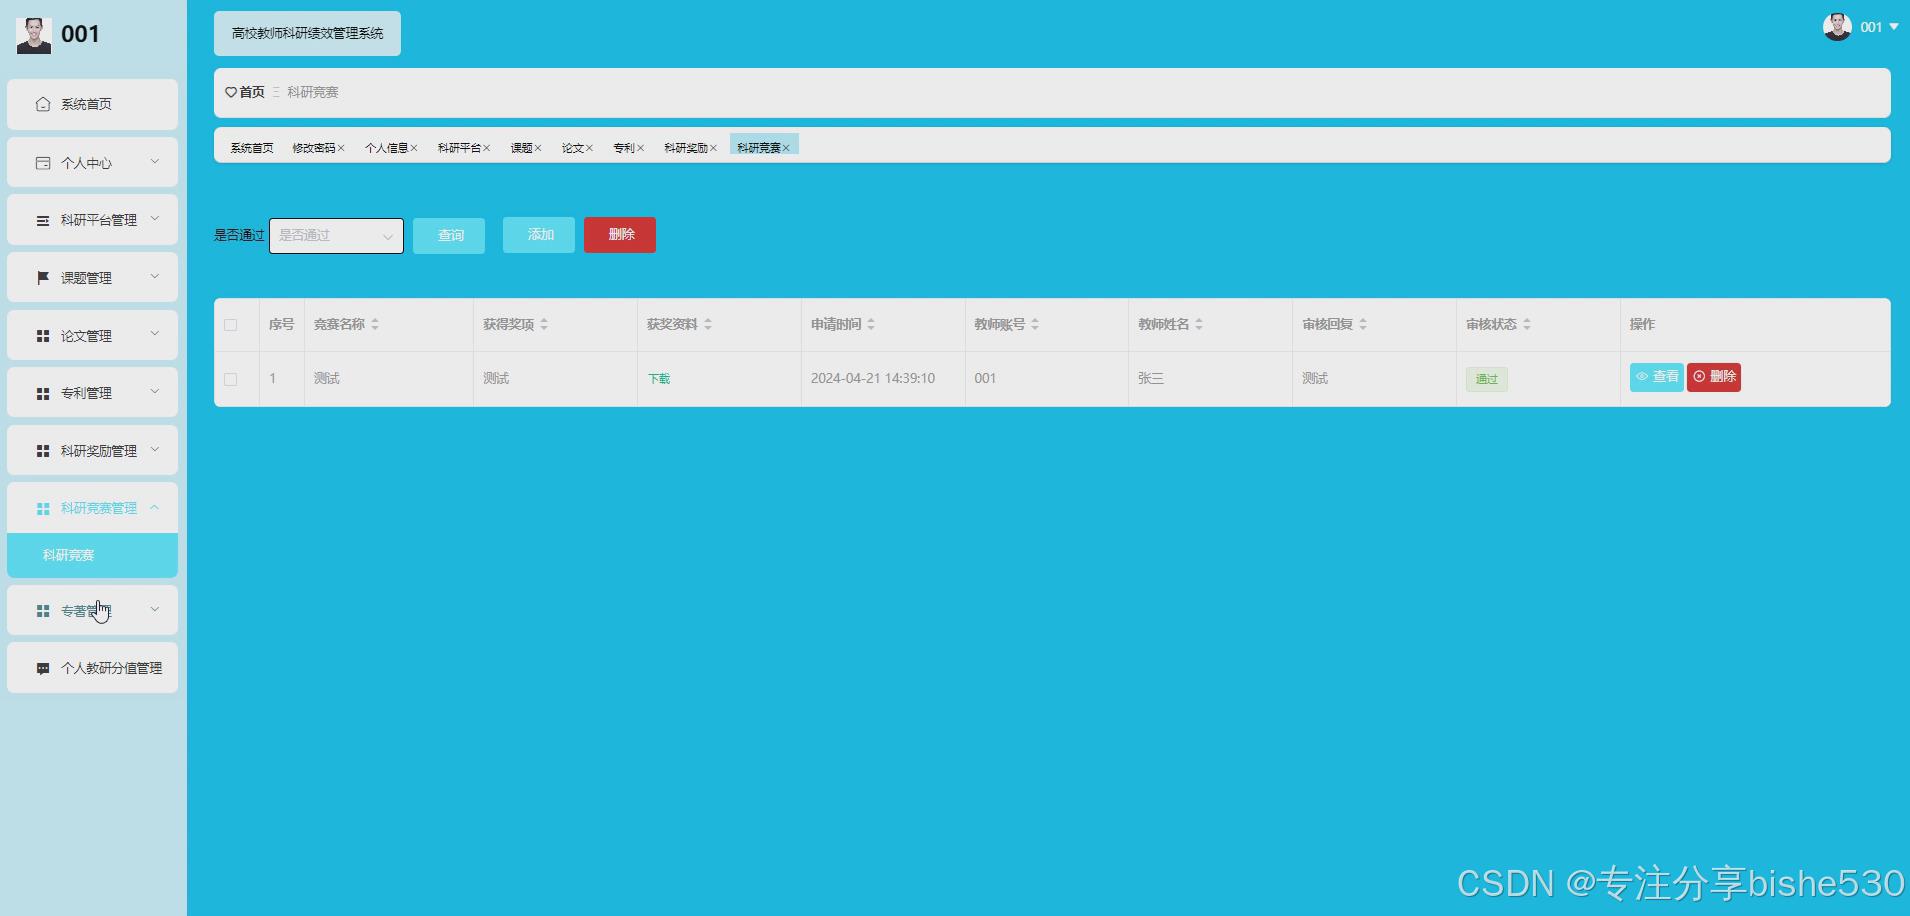
Task: Click the 下载 link in 获奖资料 column
Action: [x=659, y=379]
